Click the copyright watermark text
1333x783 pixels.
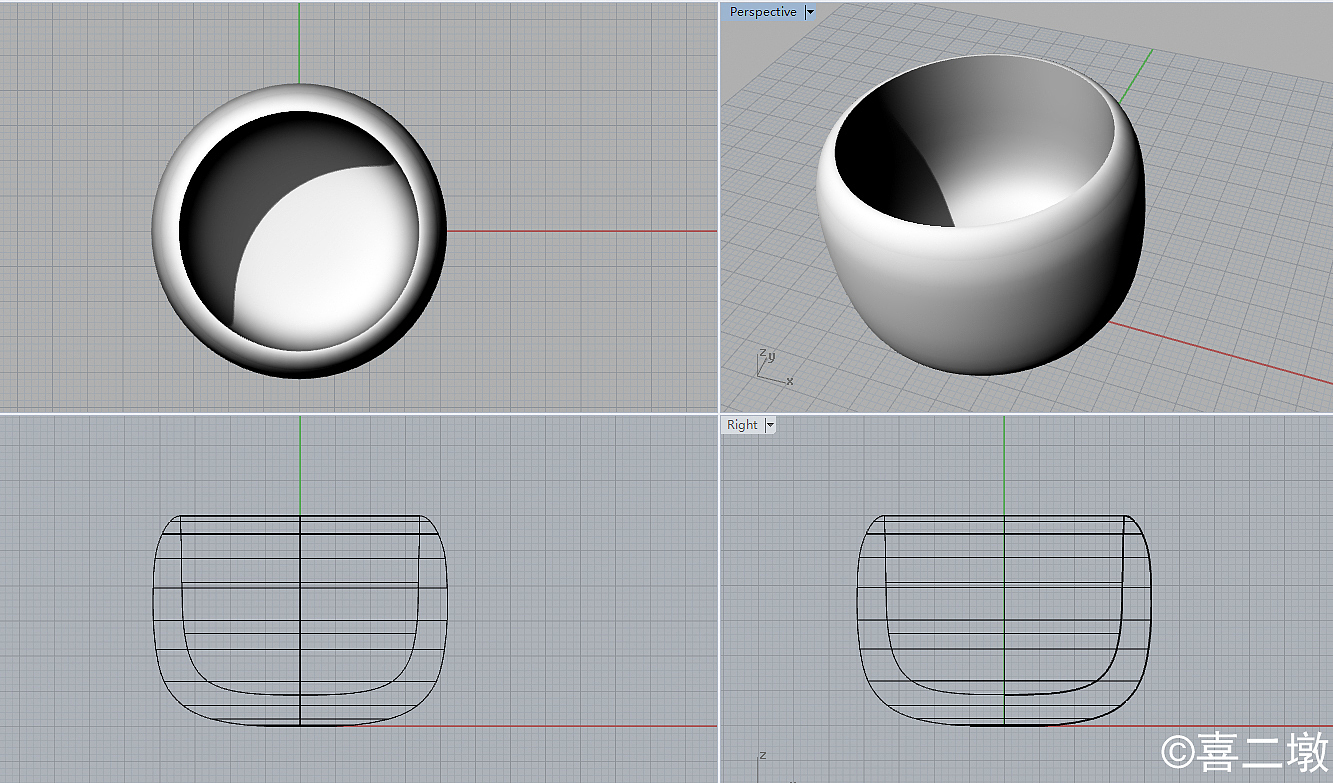click(x=1244, y=751)
